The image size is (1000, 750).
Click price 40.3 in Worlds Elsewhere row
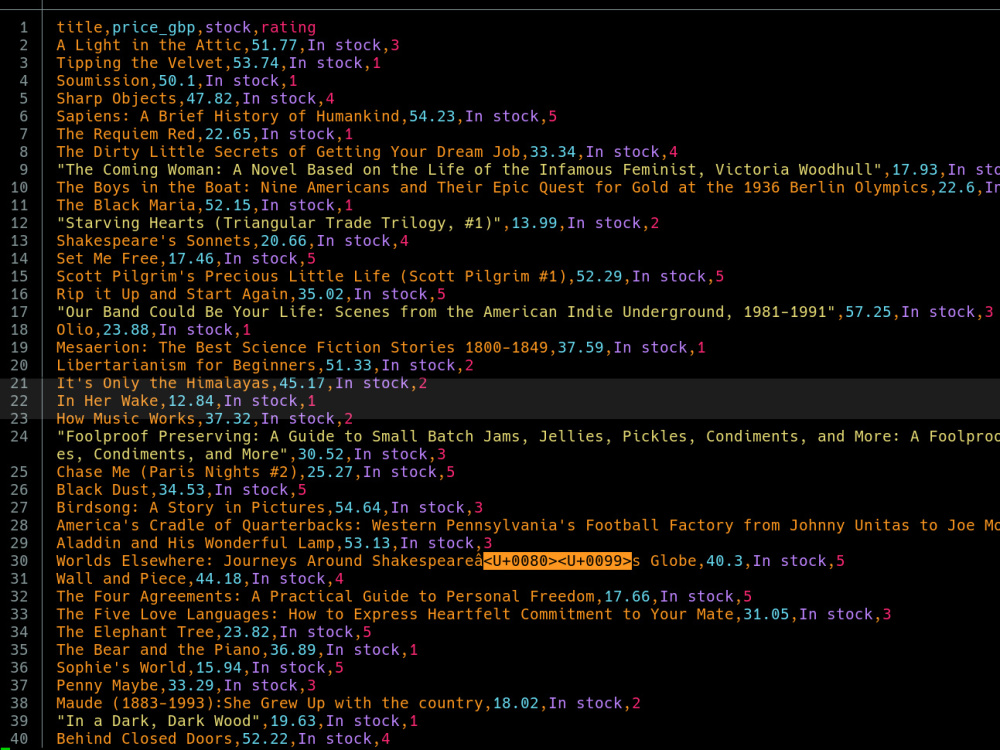724,563
